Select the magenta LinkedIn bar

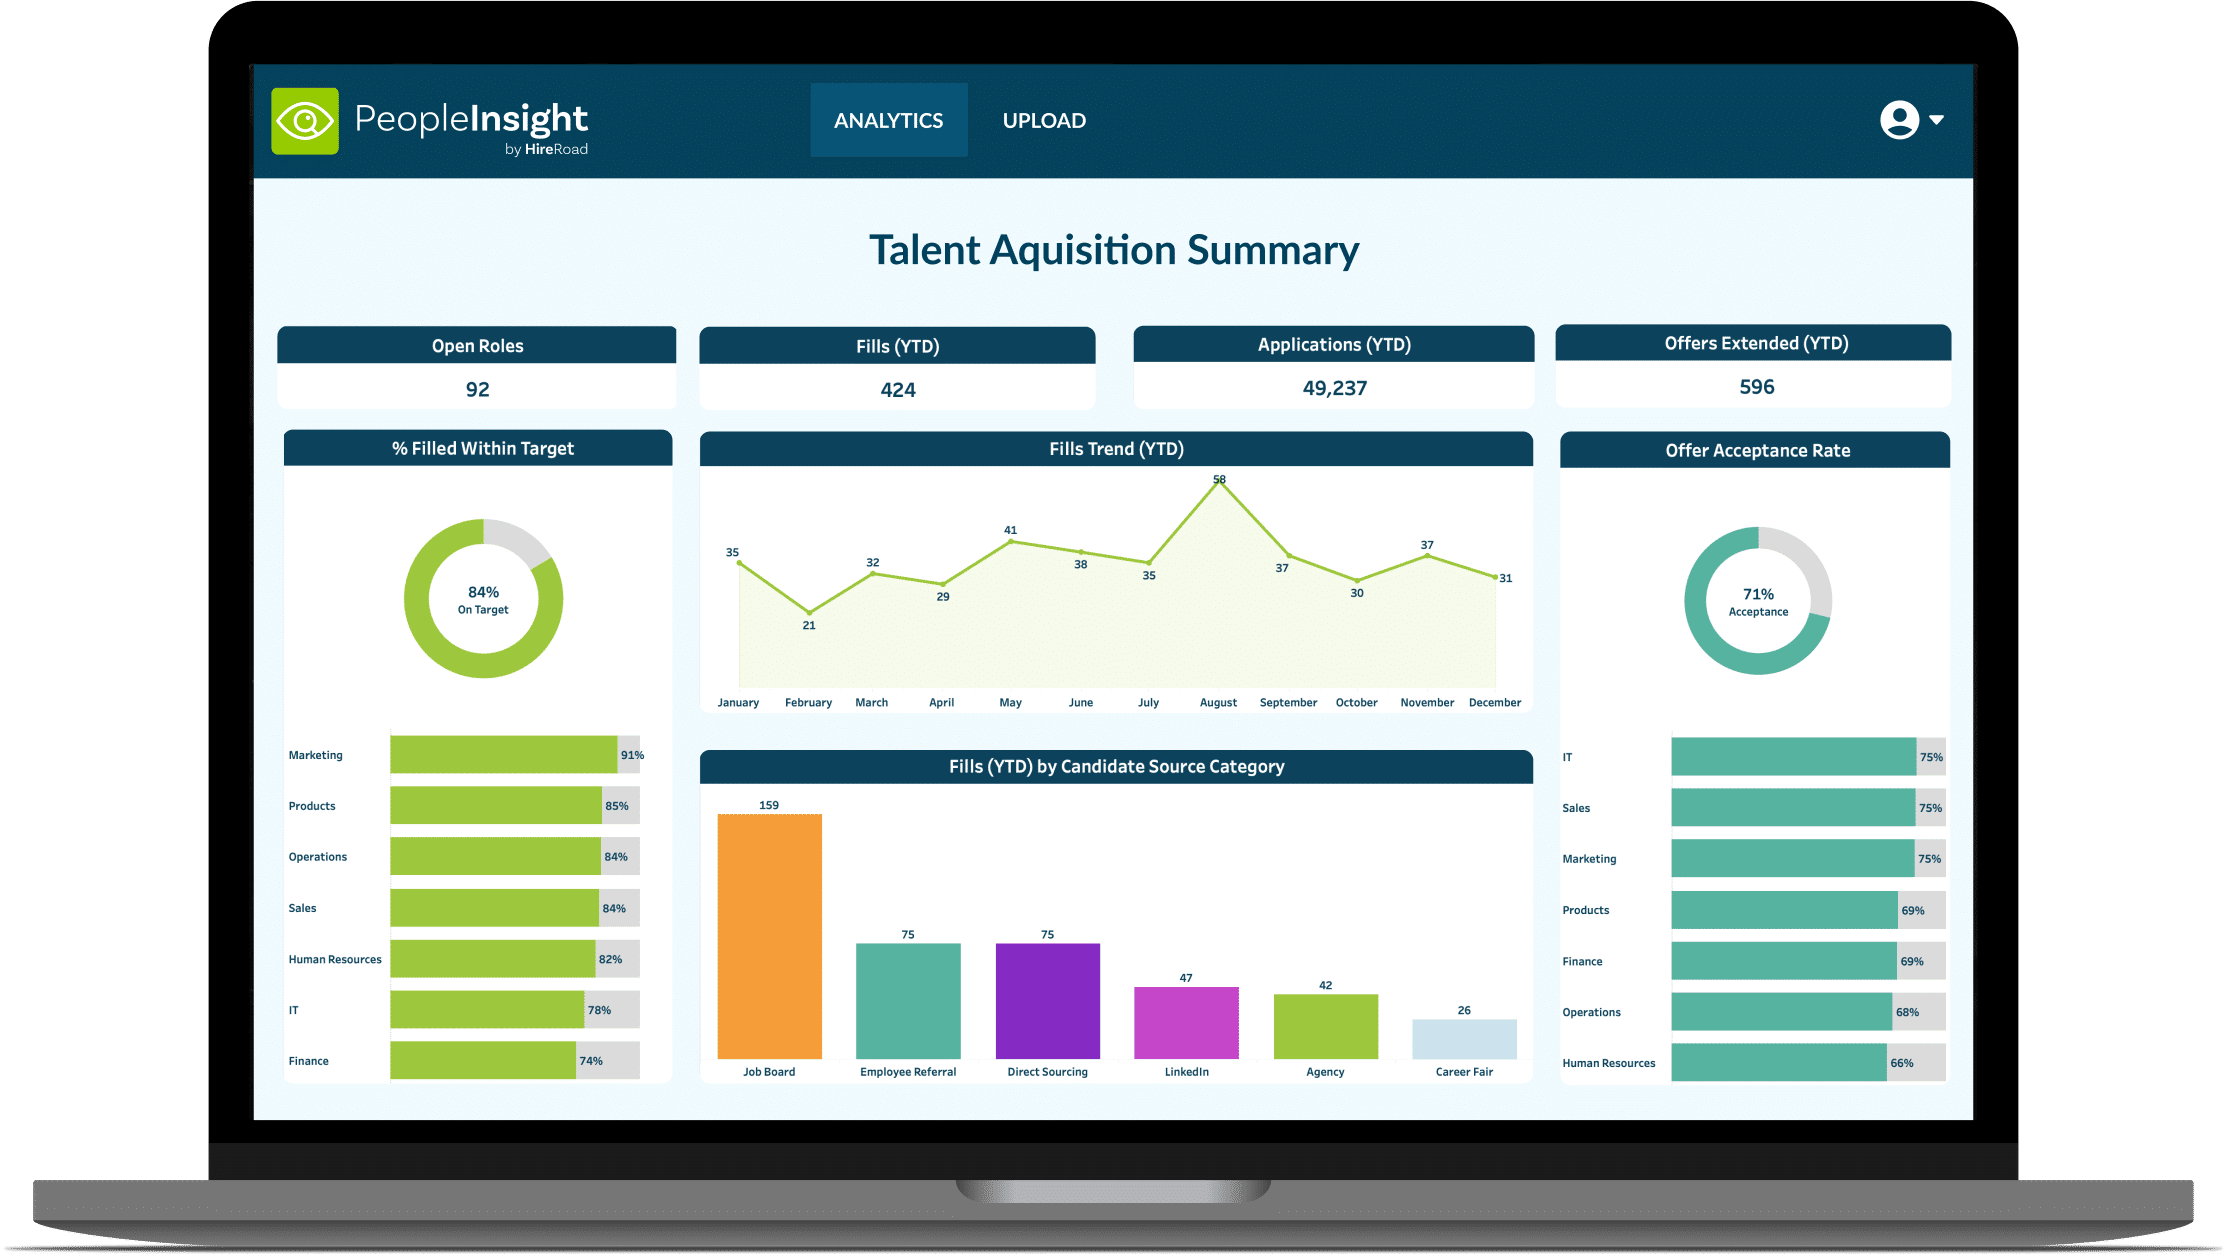(x=1186, y=1023)
